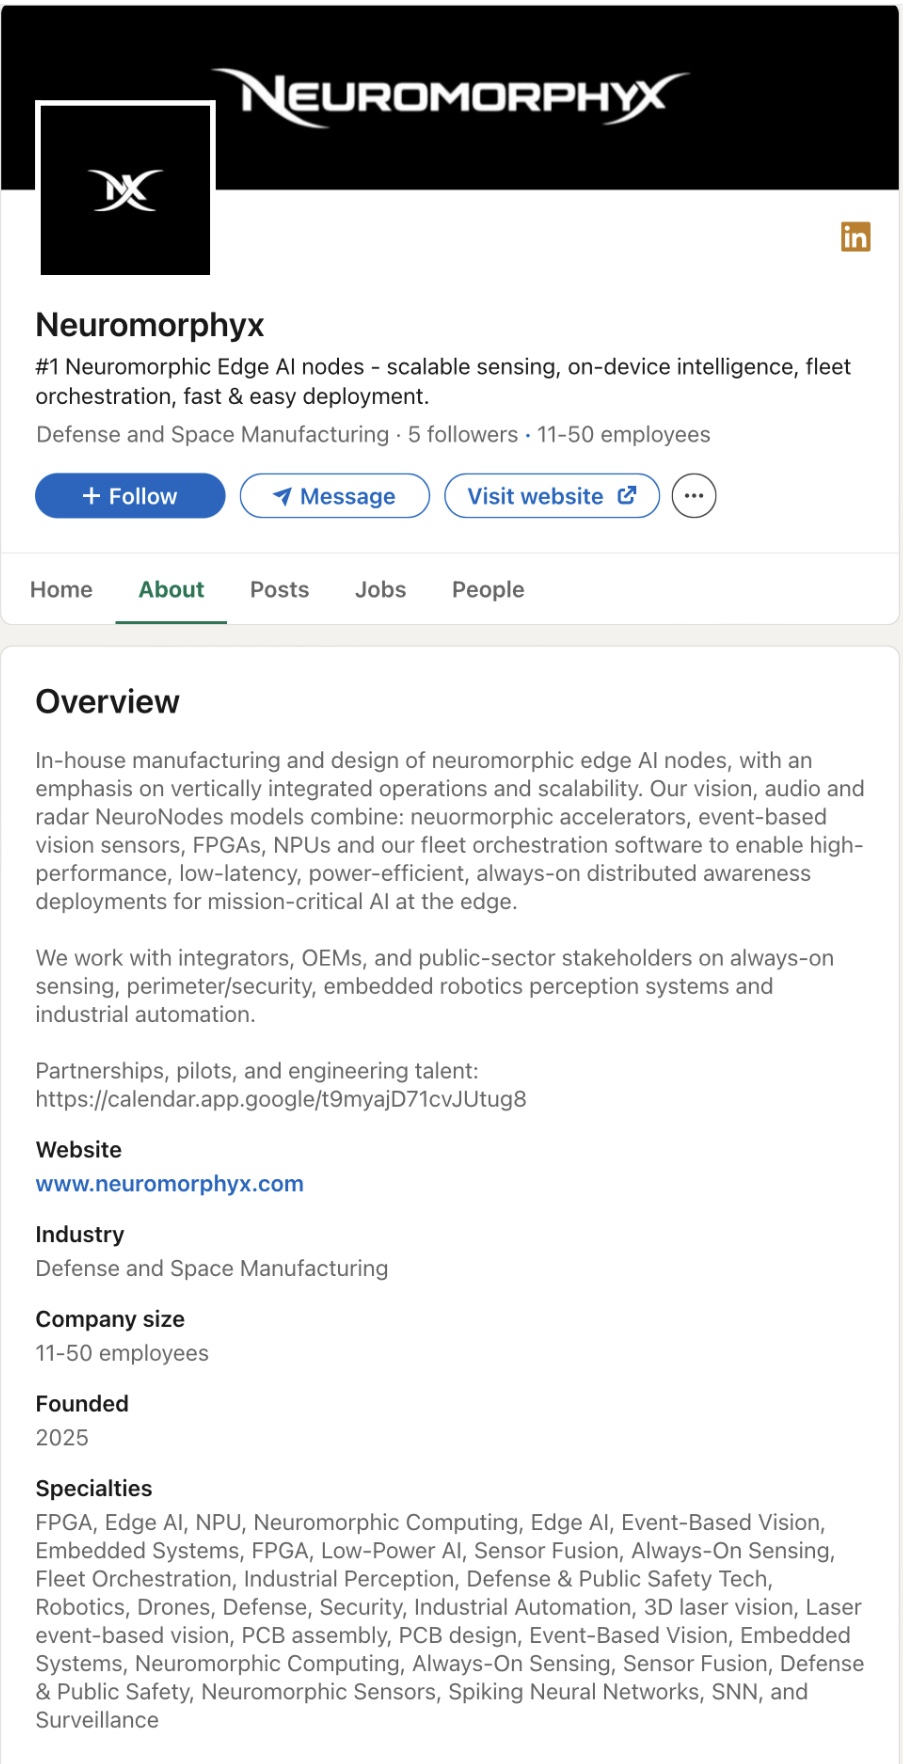Viewport: 903px width, 1764px height.
Task: Click the Neuromorphyx banner wordmark
Action: tap(452, 97)
